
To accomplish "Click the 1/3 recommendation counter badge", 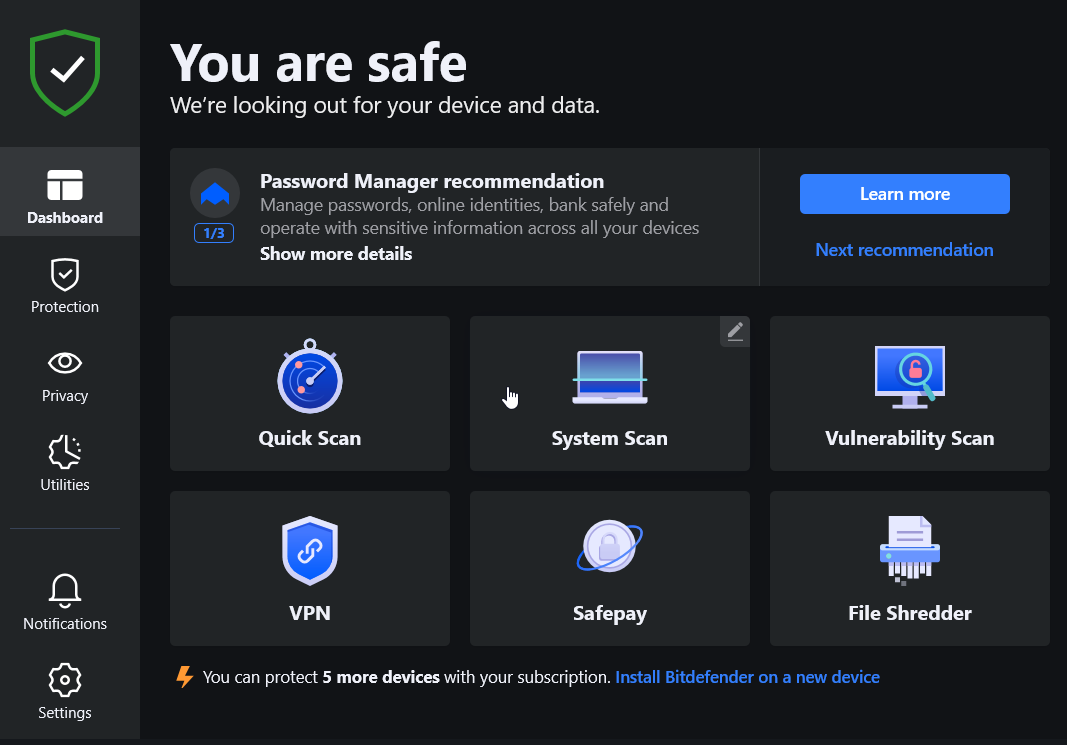I will click(x=214, y=233).
